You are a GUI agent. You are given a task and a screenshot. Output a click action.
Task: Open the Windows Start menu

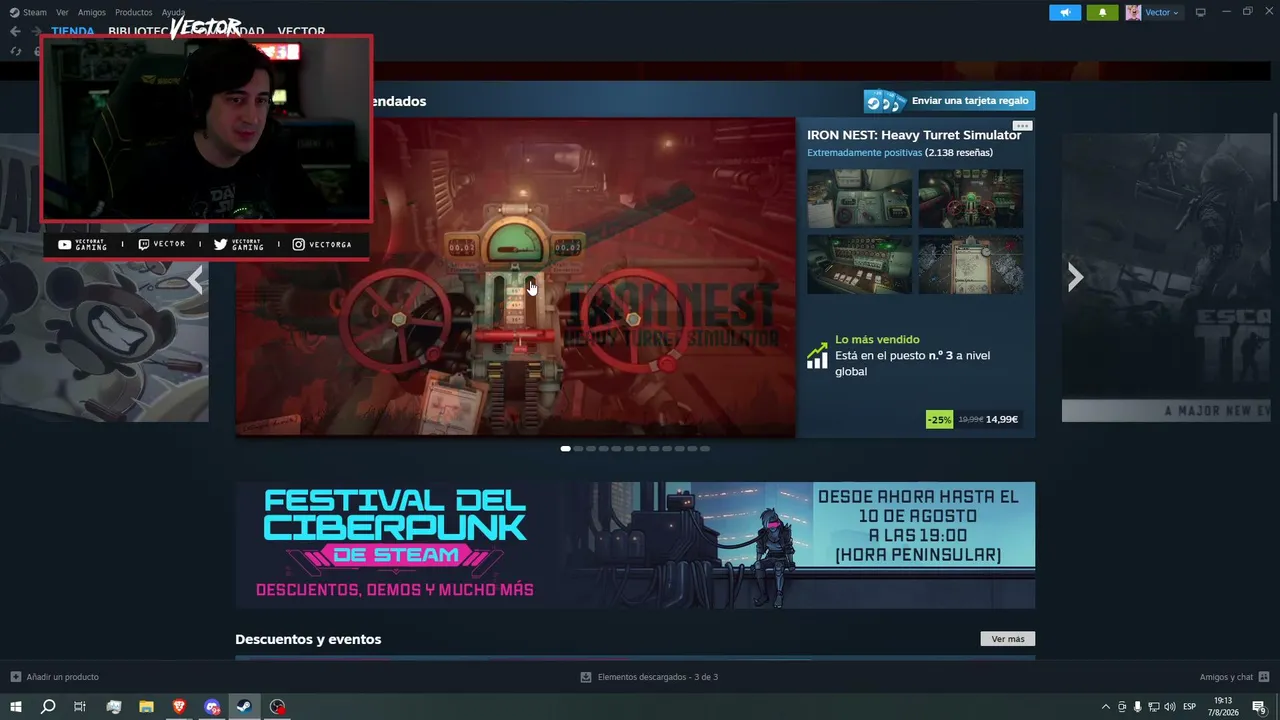pos(16,707)
